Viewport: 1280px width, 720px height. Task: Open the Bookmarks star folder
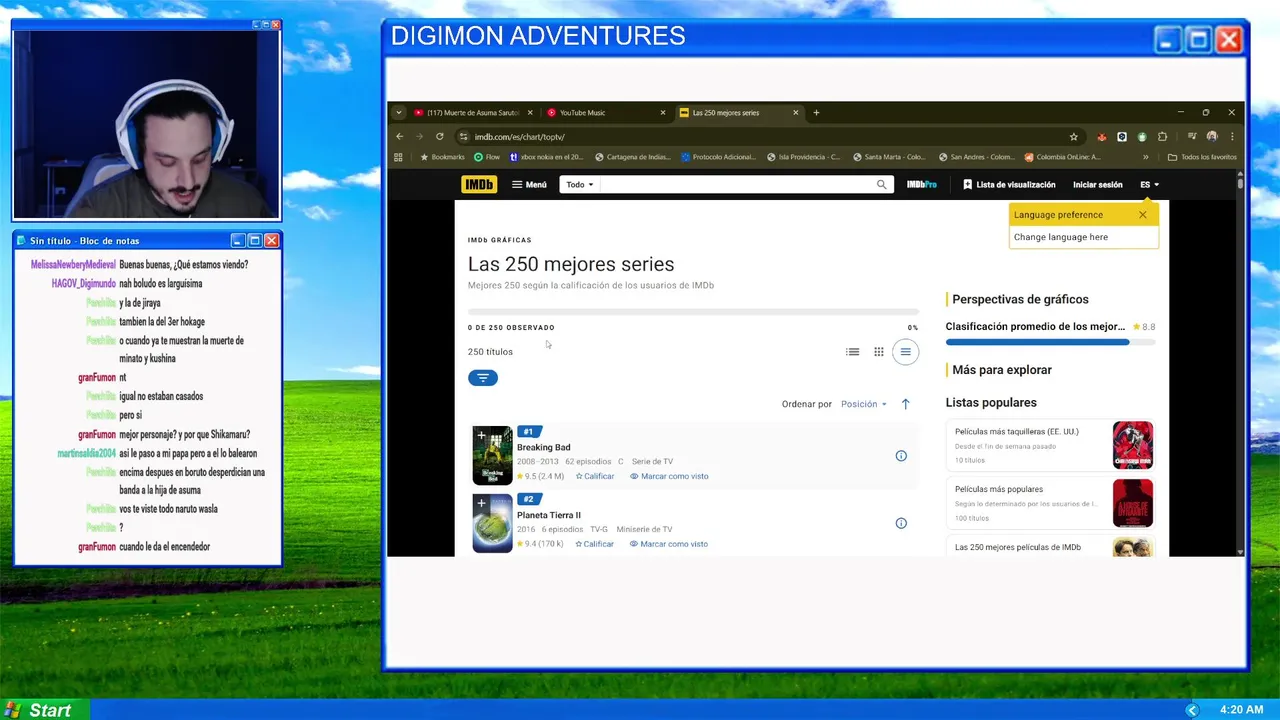click(442, 157)
